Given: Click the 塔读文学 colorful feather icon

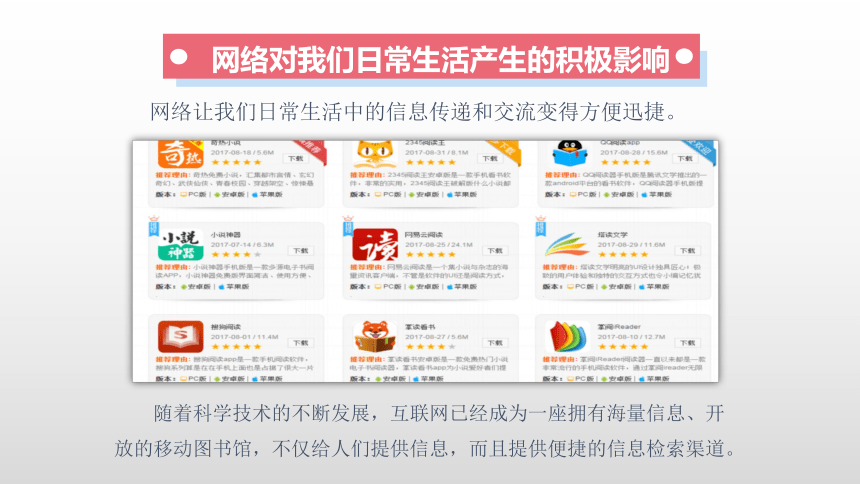Looking at the screenshot, I should (567, 245).
